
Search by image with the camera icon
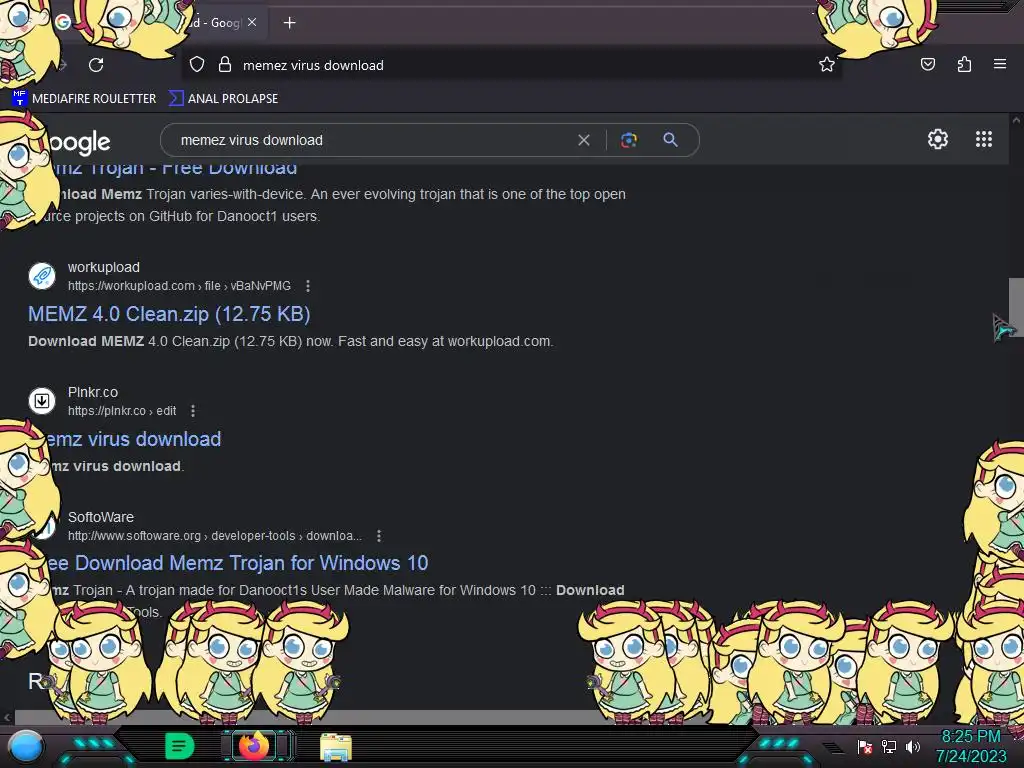[629, 140]
